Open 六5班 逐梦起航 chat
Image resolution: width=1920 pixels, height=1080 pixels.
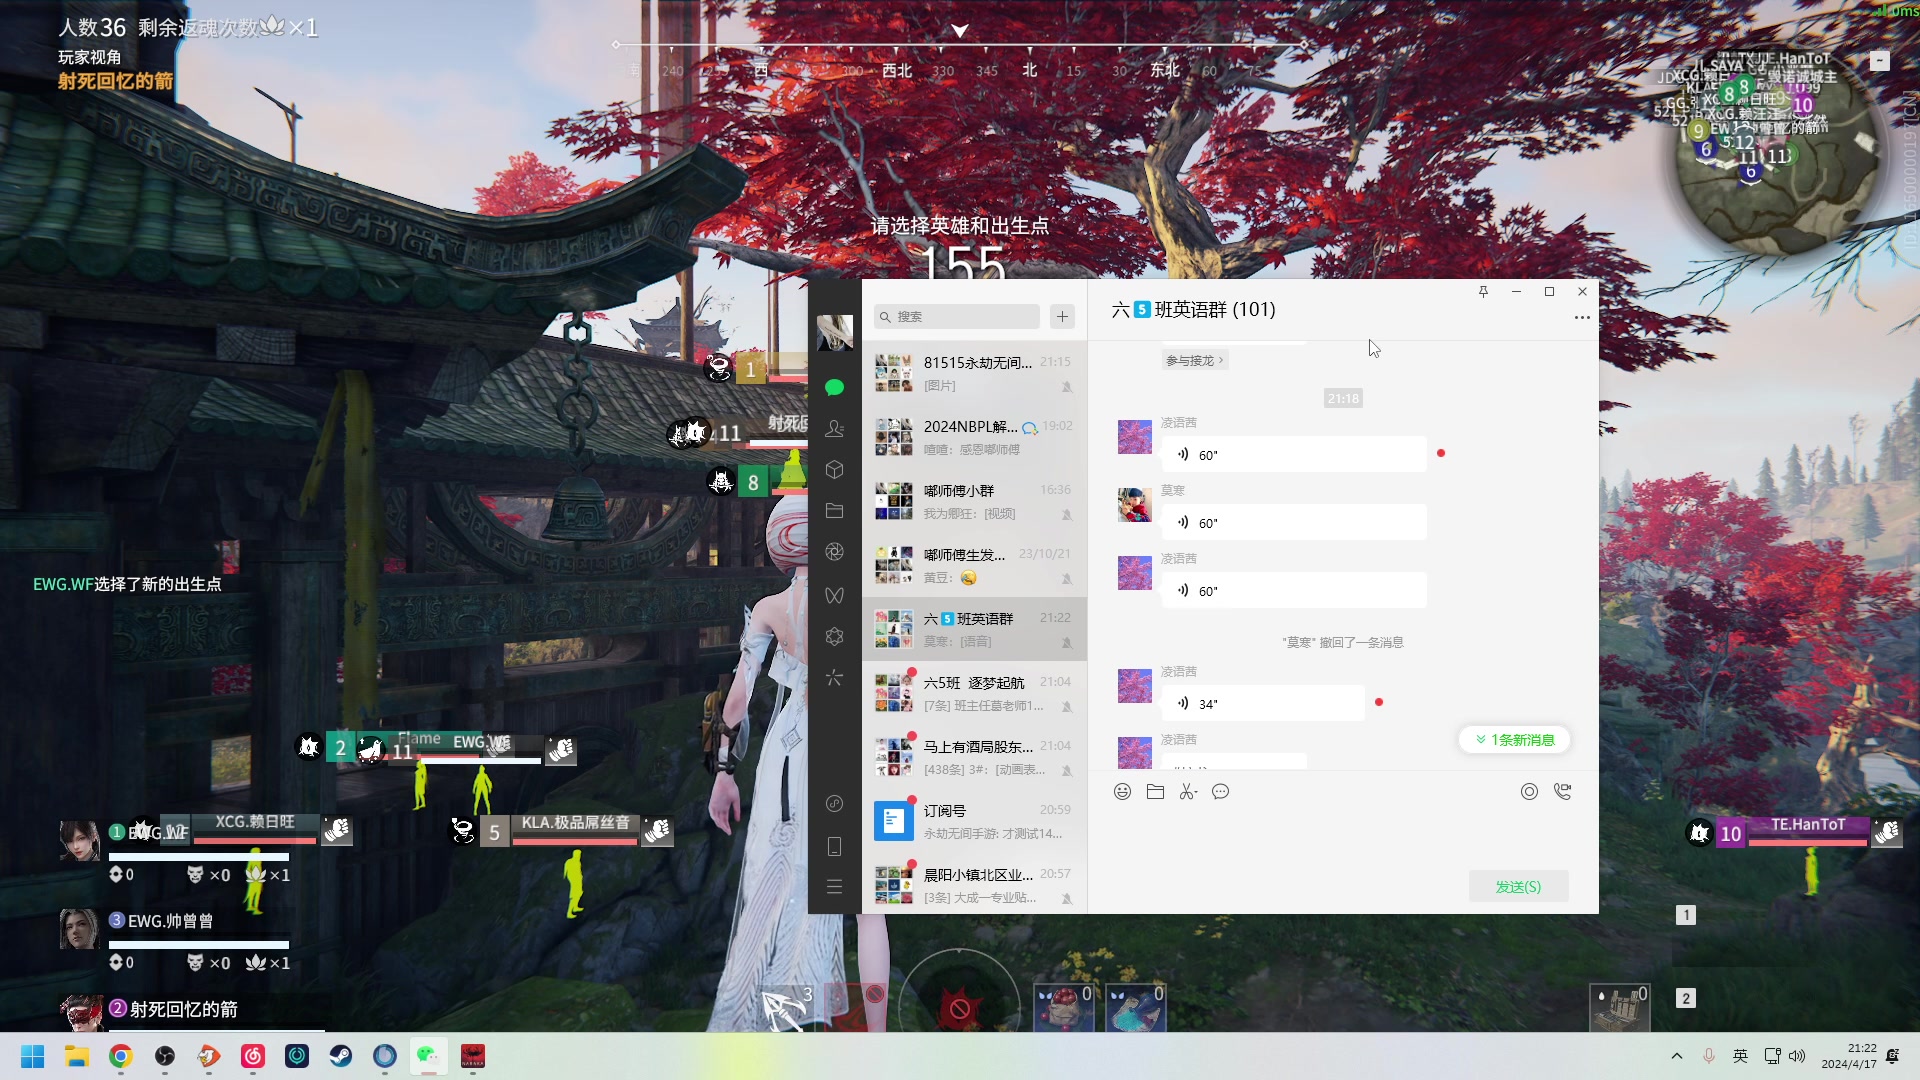[x=974, y=693]
